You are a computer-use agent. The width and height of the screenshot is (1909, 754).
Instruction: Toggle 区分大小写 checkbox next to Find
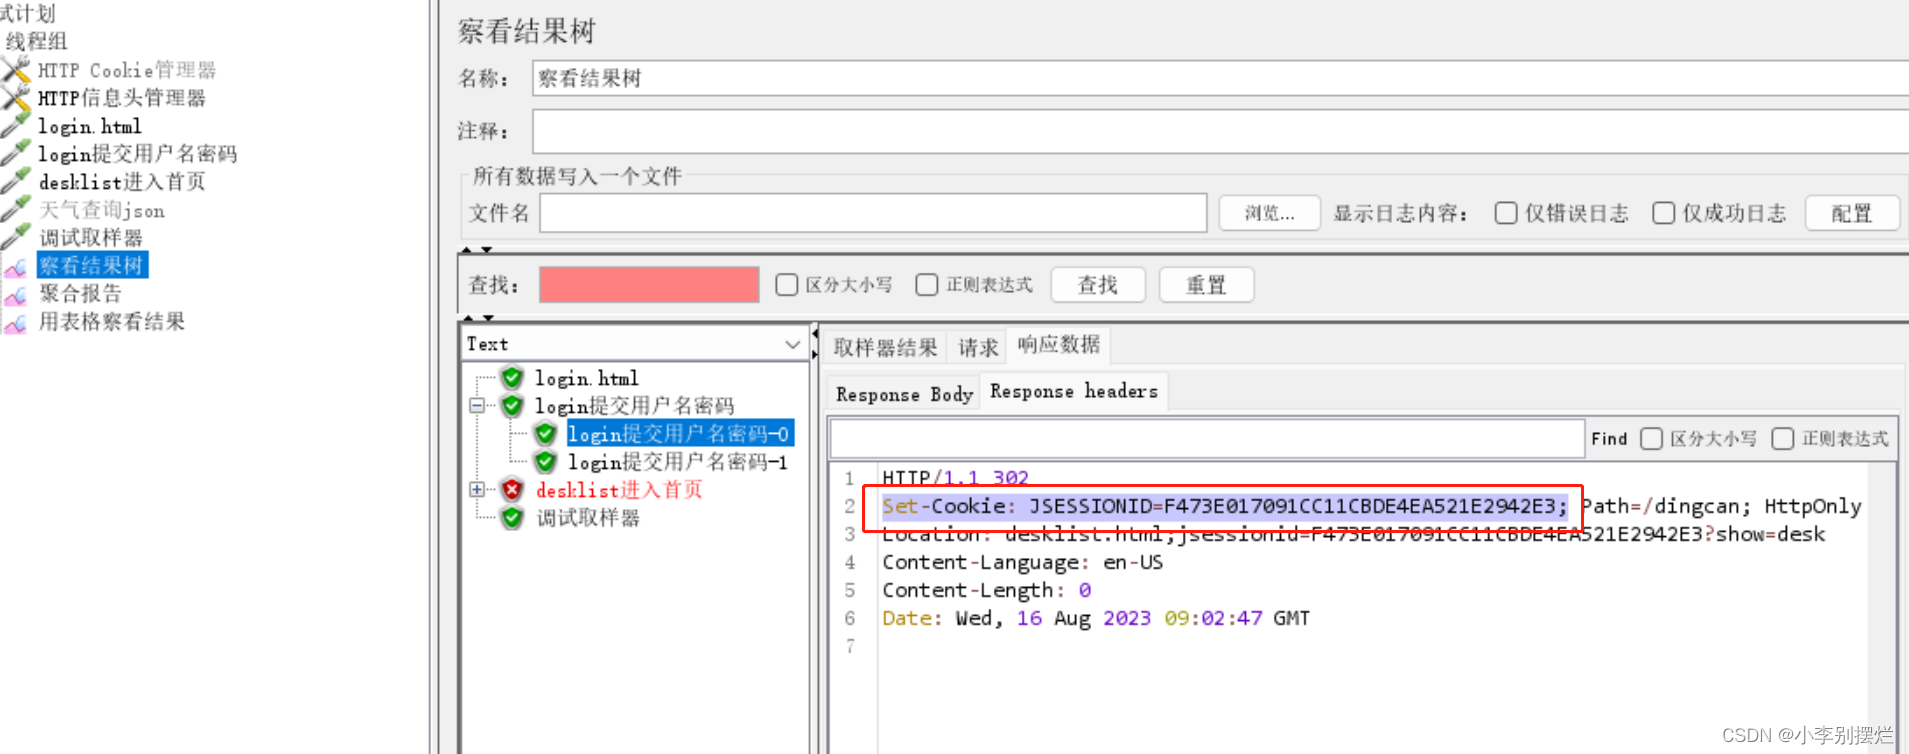tap(1652, 439)
